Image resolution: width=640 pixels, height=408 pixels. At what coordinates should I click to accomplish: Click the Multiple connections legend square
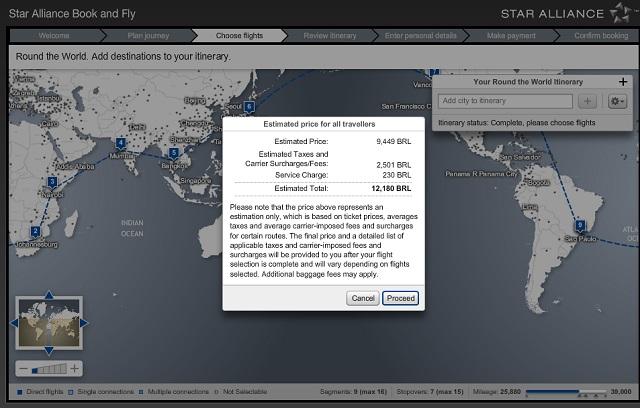(x=141, y=392)
